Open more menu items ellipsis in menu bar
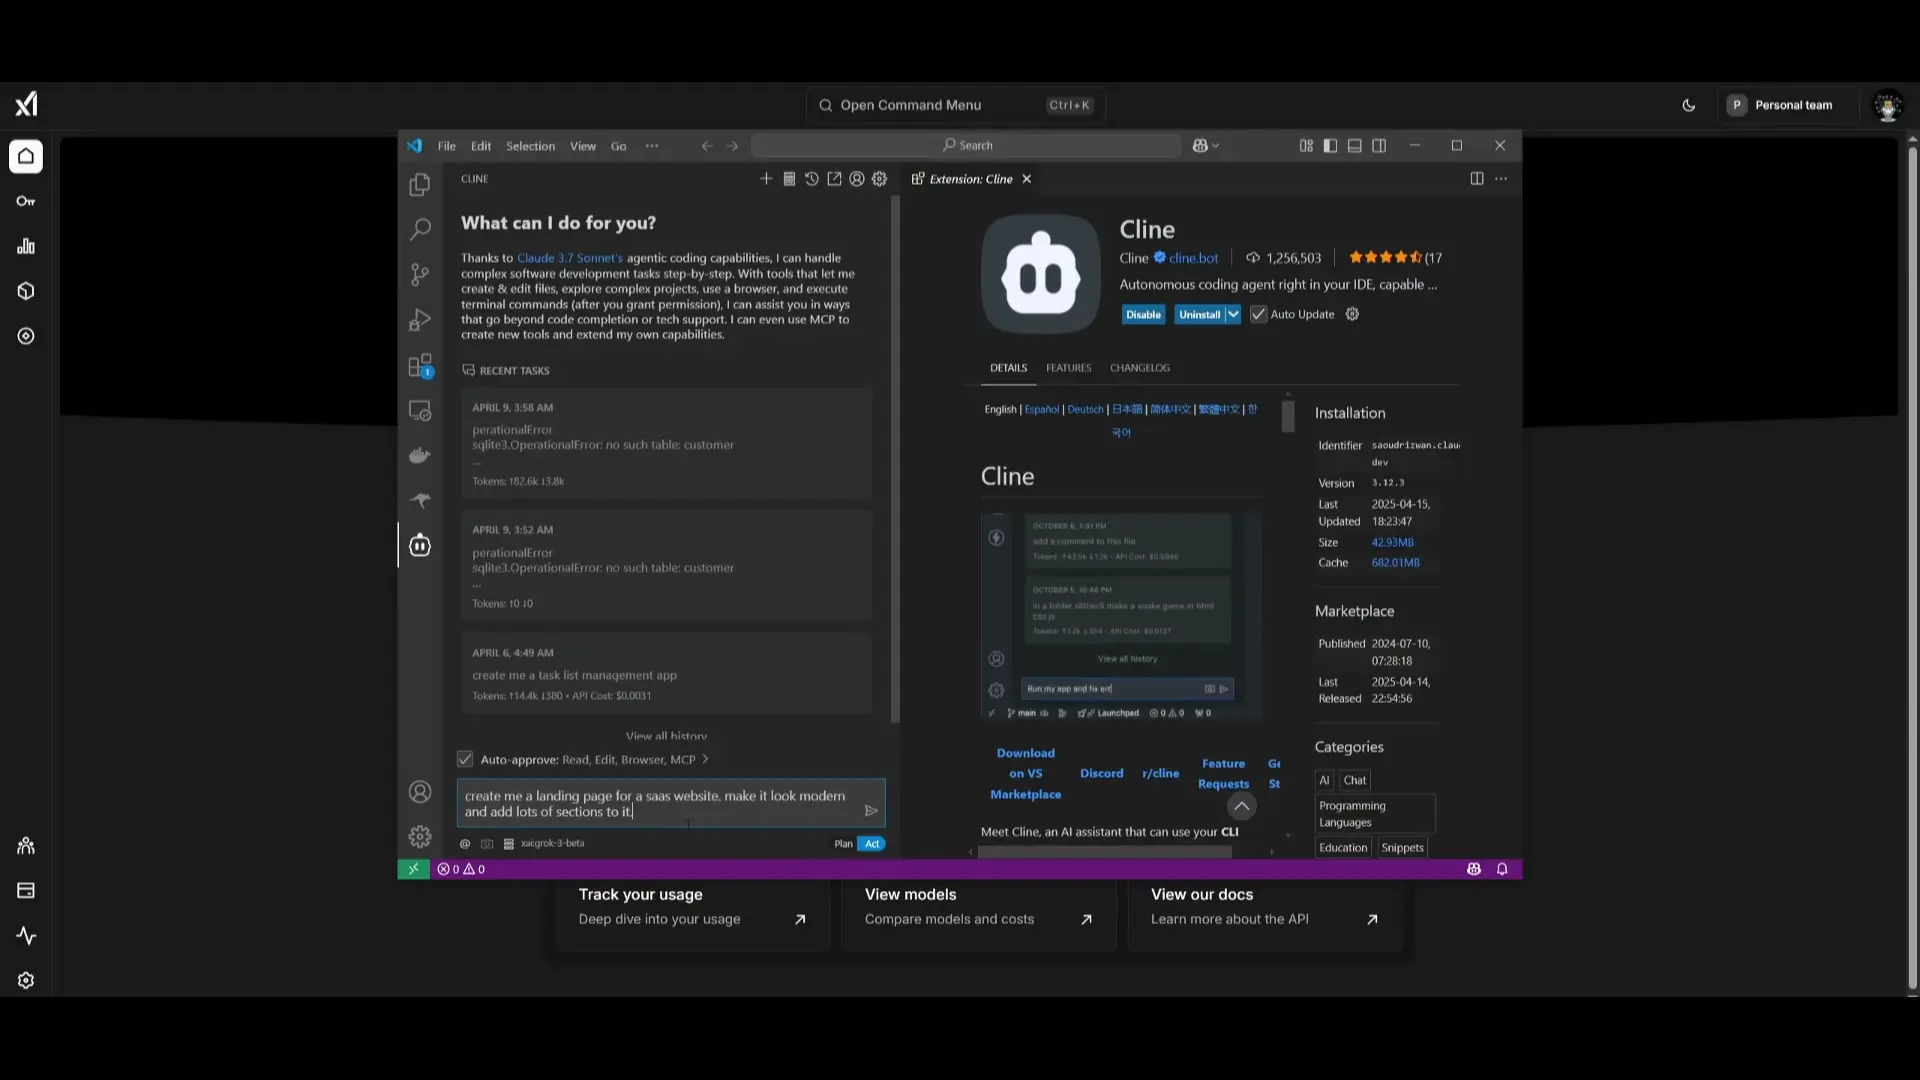Screen dimensions: 1920x1080 click(x=652, y=146)
